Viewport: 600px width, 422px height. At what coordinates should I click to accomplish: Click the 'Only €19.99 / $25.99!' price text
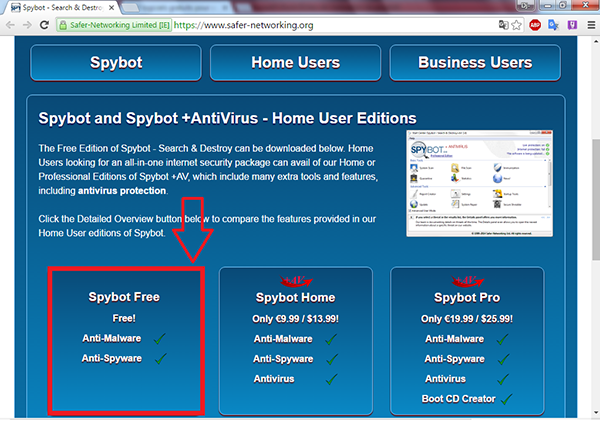pos(467,319)
